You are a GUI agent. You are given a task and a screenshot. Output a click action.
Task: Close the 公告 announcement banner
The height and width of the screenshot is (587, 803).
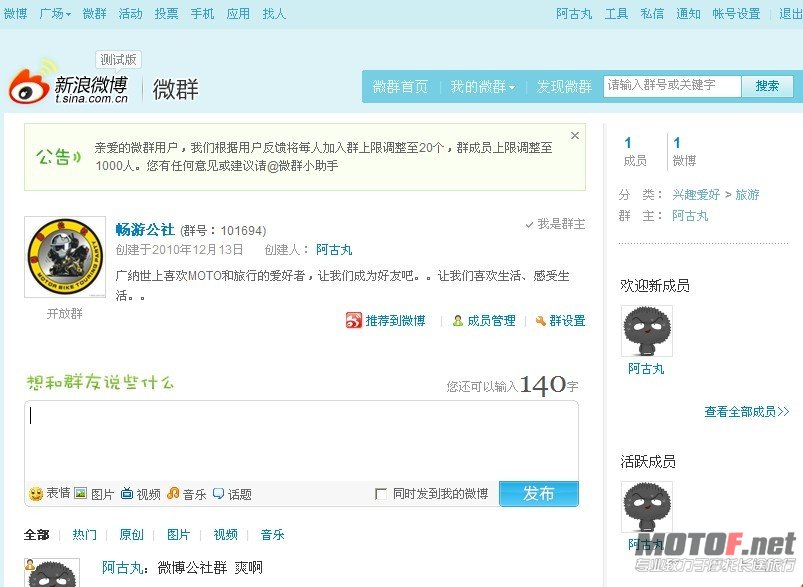[575, 135]
